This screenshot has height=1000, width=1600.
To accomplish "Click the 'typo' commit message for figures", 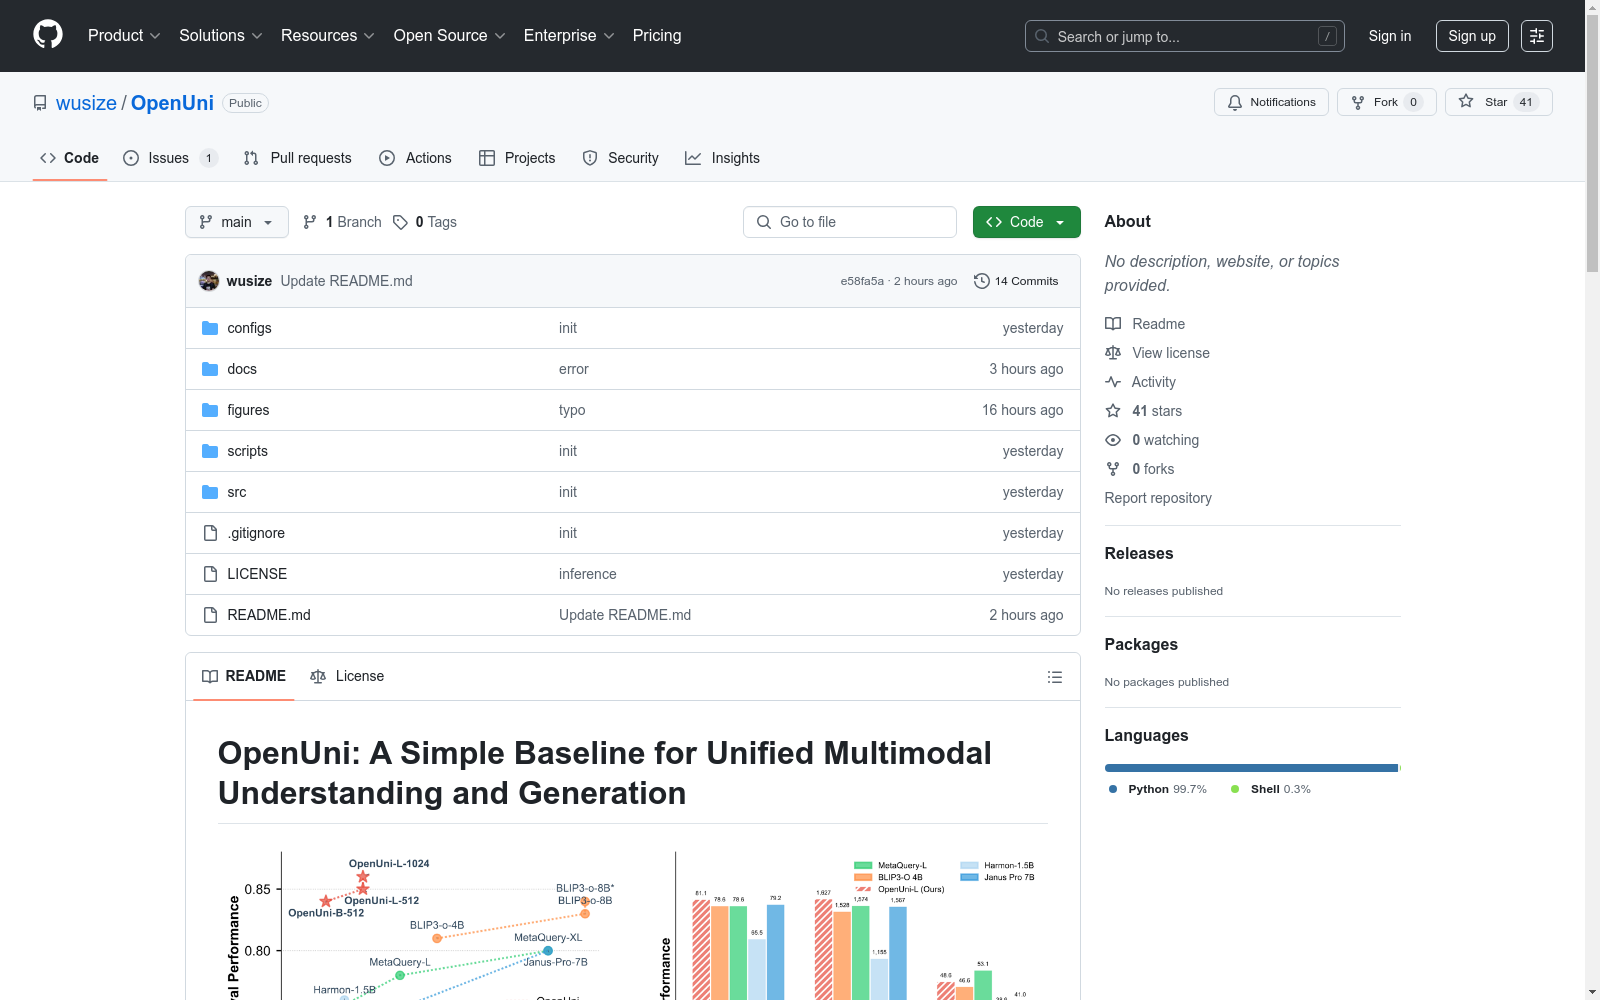I will (572, 410).
